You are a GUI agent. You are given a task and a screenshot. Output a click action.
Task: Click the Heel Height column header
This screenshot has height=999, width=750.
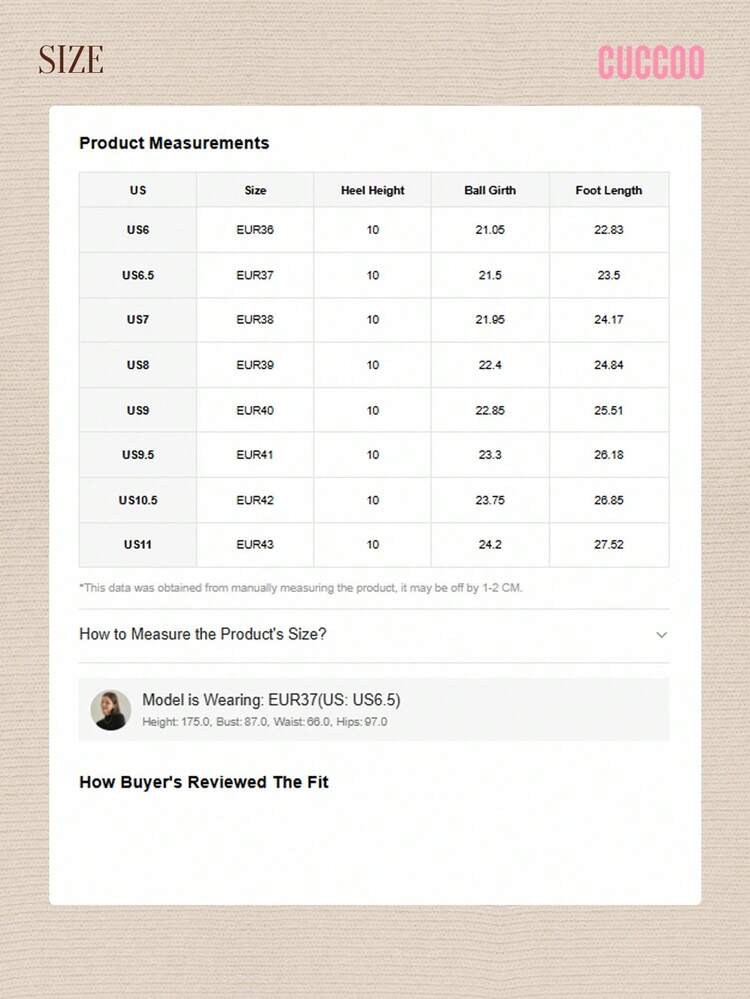(x=373, y=190)
